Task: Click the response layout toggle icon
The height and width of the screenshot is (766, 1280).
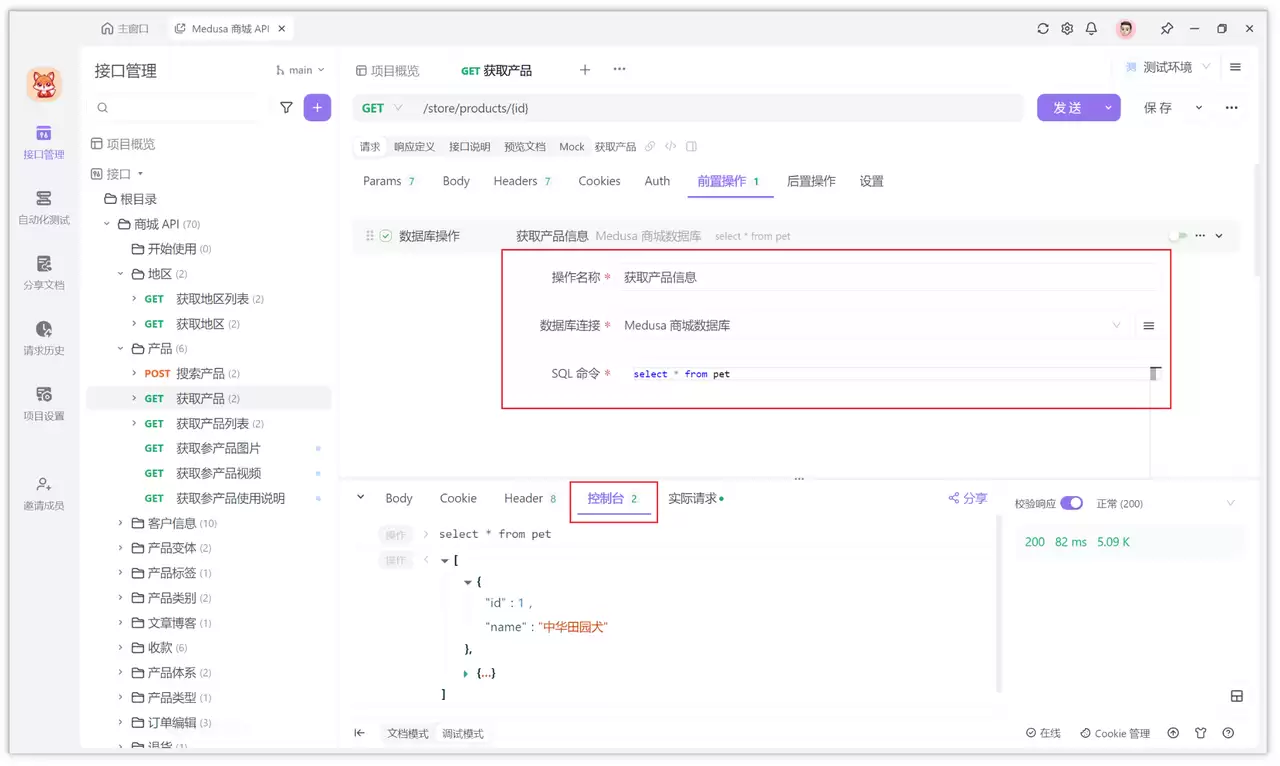Action: (1237, 696)
